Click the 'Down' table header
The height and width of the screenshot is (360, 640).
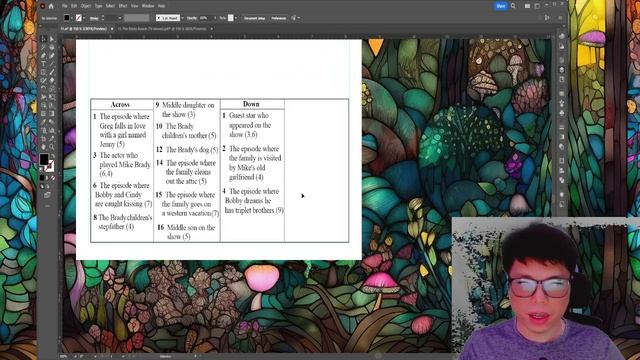coord(251,104)
